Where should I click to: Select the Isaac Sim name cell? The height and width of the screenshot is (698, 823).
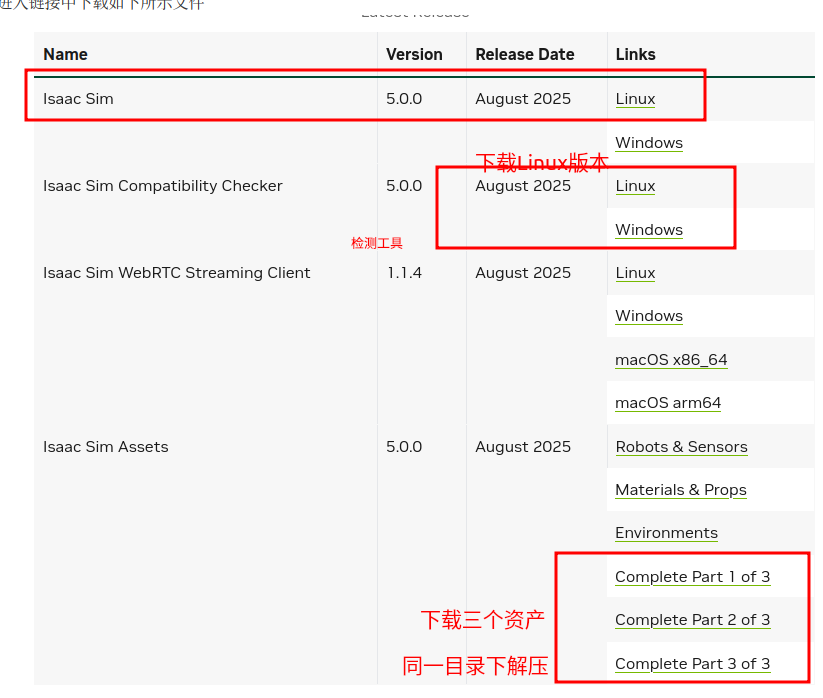click(78, 99)
